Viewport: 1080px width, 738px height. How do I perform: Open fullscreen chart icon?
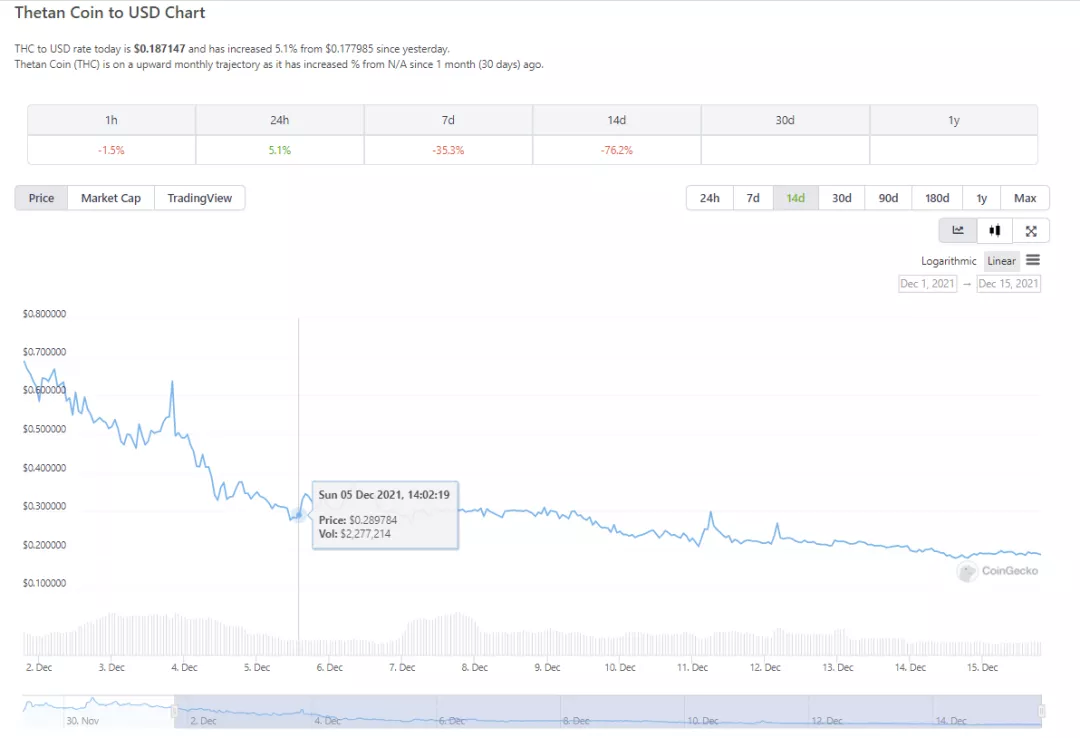1031,231
